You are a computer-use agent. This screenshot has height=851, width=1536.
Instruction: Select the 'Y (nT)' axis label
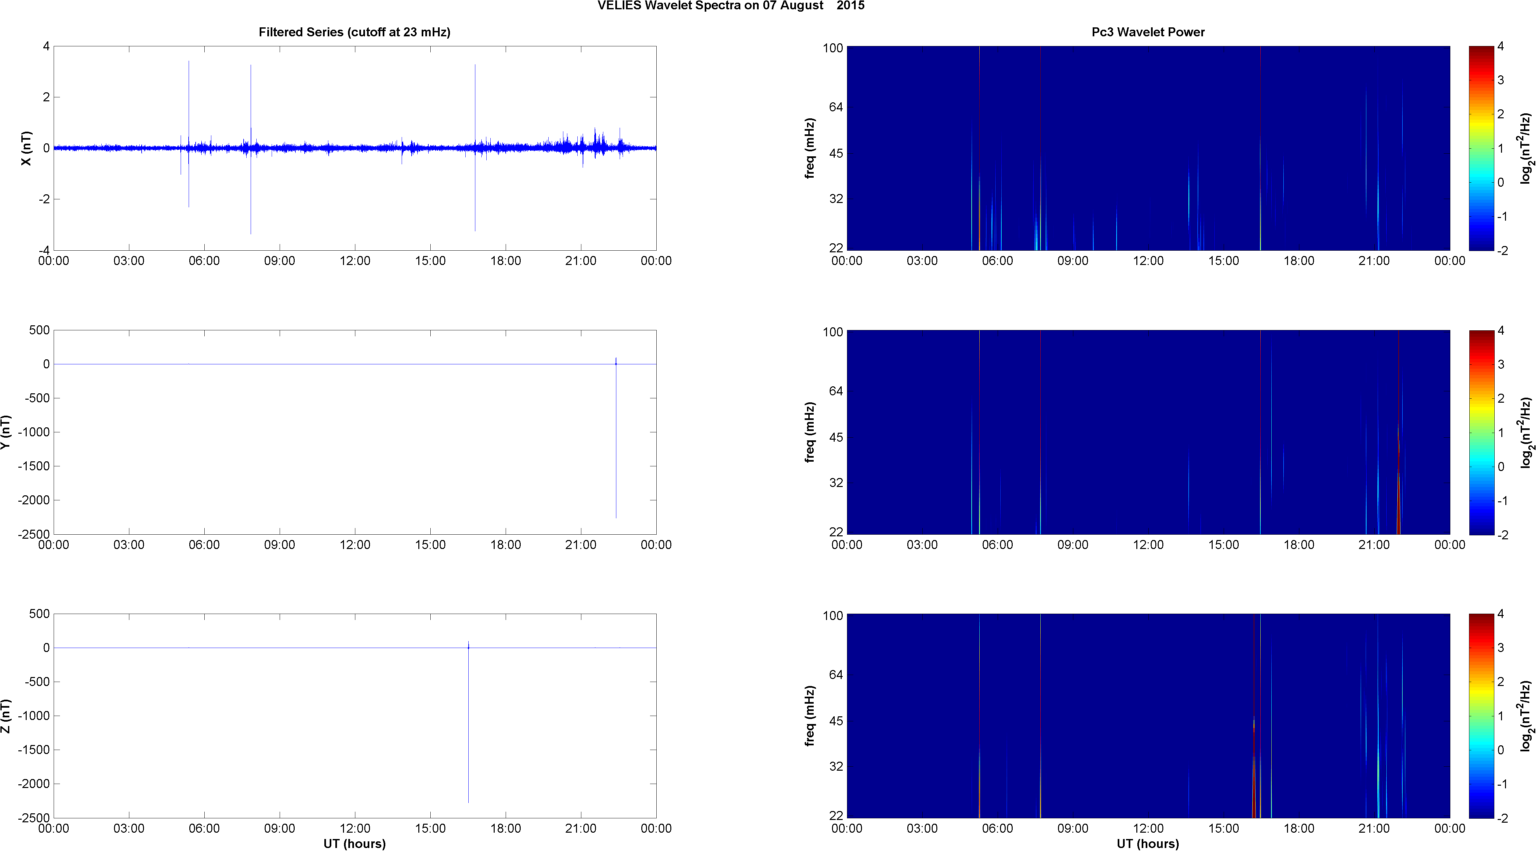click(x=6, y=432)
